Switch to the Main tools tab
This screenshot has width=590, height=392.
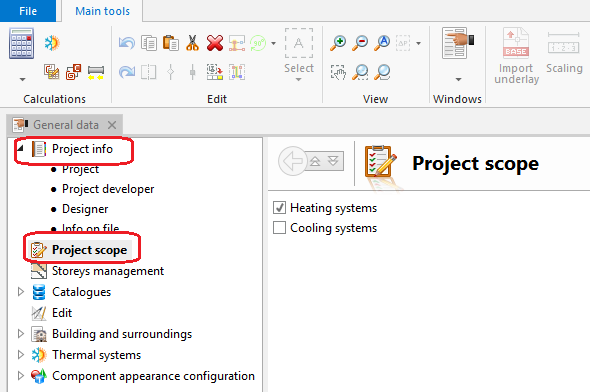tap(102, 11)
